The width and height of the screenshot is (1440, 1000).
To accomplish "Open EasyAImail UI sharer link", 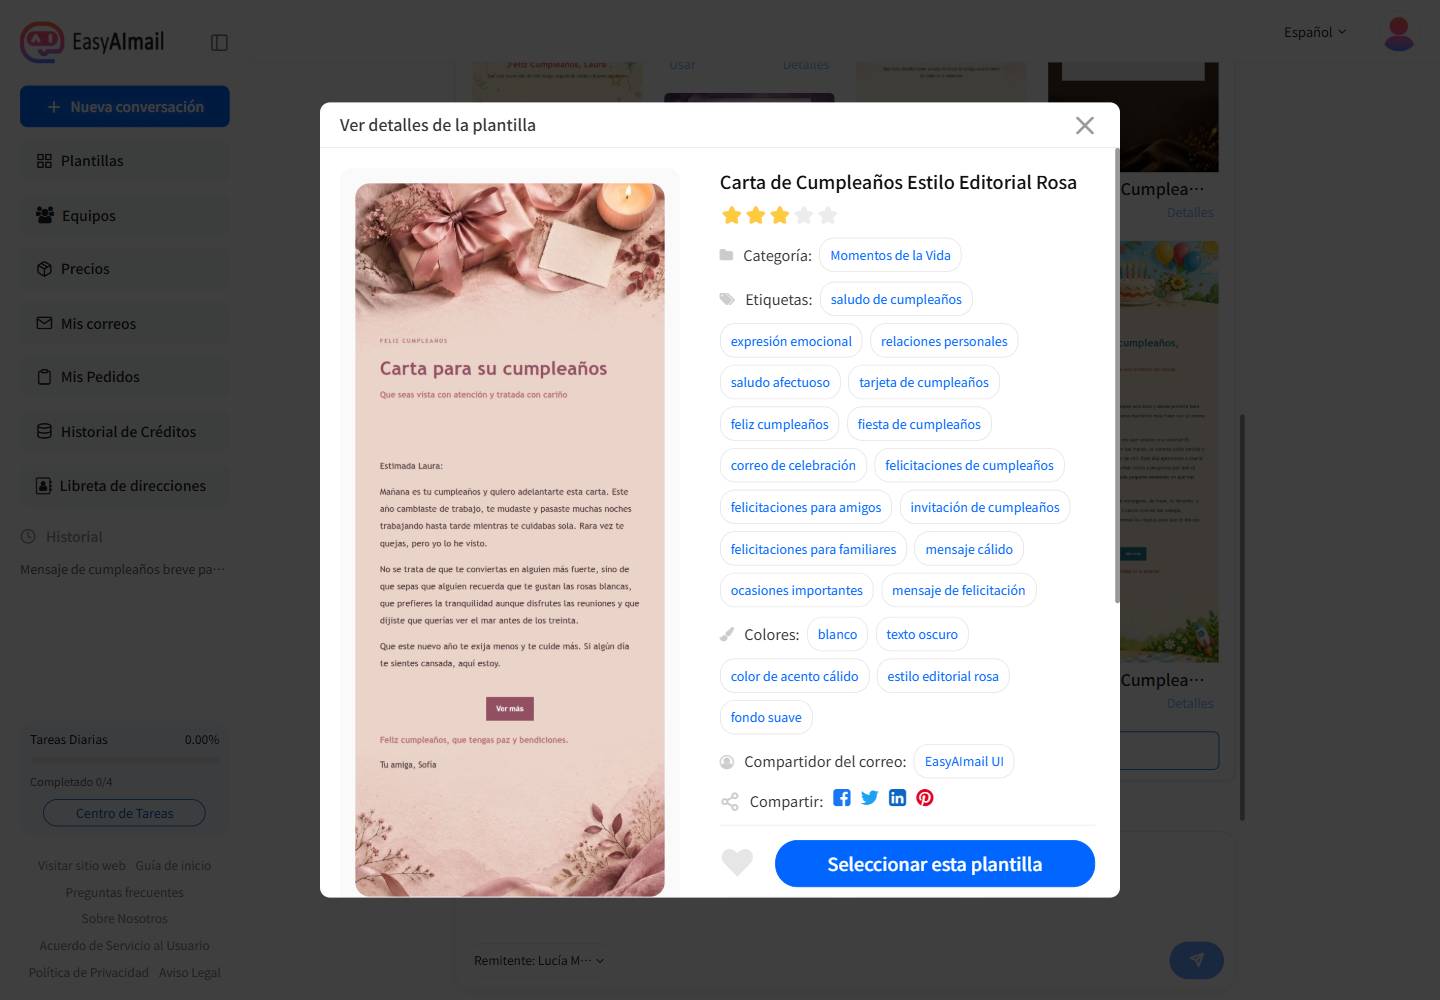I will pyautogui.click(x=964, y=761).
